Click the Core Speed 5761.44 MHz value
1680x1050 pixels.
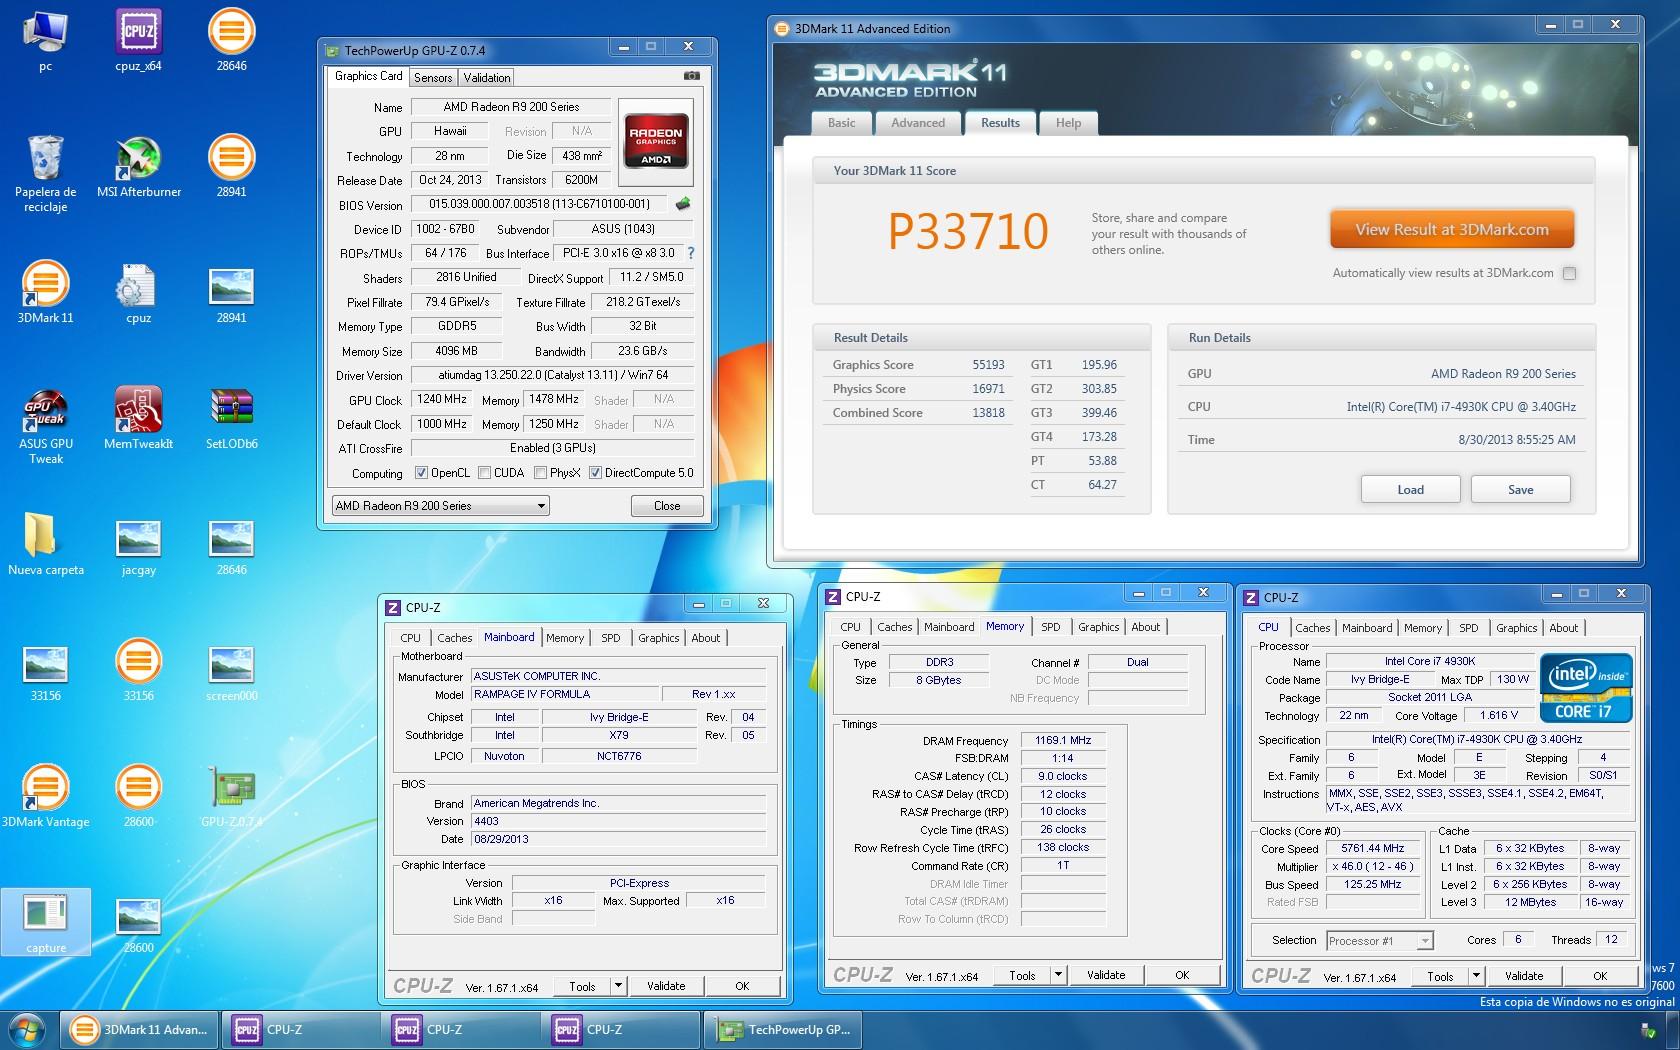point(1373,848)
